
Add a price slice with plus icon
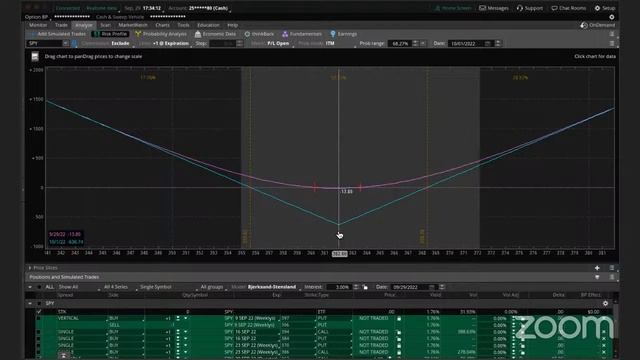597,268
